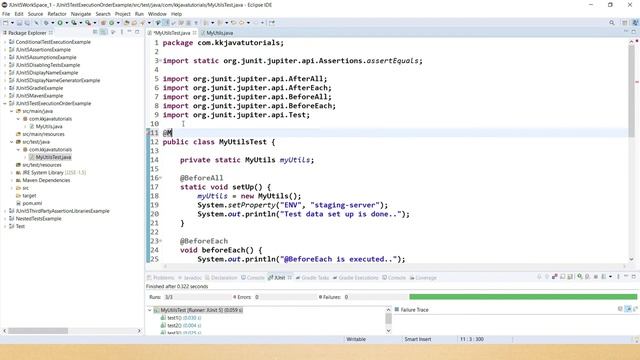Viewport: 640px width, 360px height.
Task: Open the Navigate menu
Action: [x=81, y=14]
